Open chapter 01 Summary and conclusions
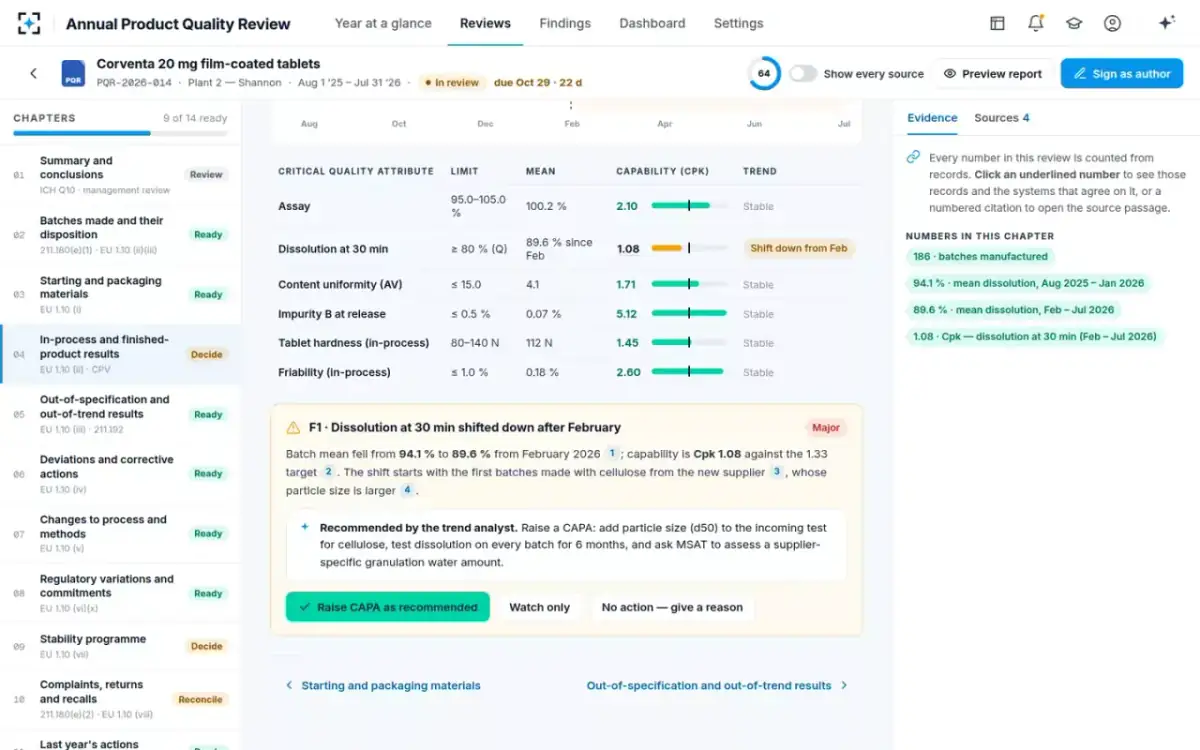Screen dimensions: 1200x750 coord(120,175)
